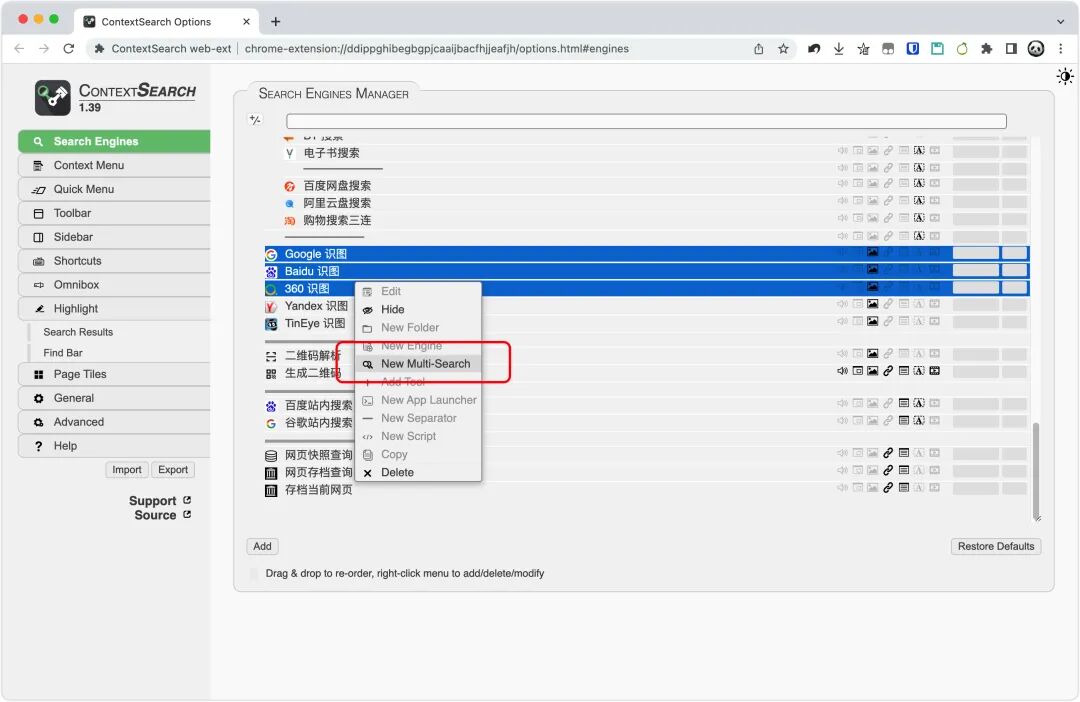This screenshot has height=702, width=1080.
Task: Open the Advanced settings section
Action: [114, 422]
